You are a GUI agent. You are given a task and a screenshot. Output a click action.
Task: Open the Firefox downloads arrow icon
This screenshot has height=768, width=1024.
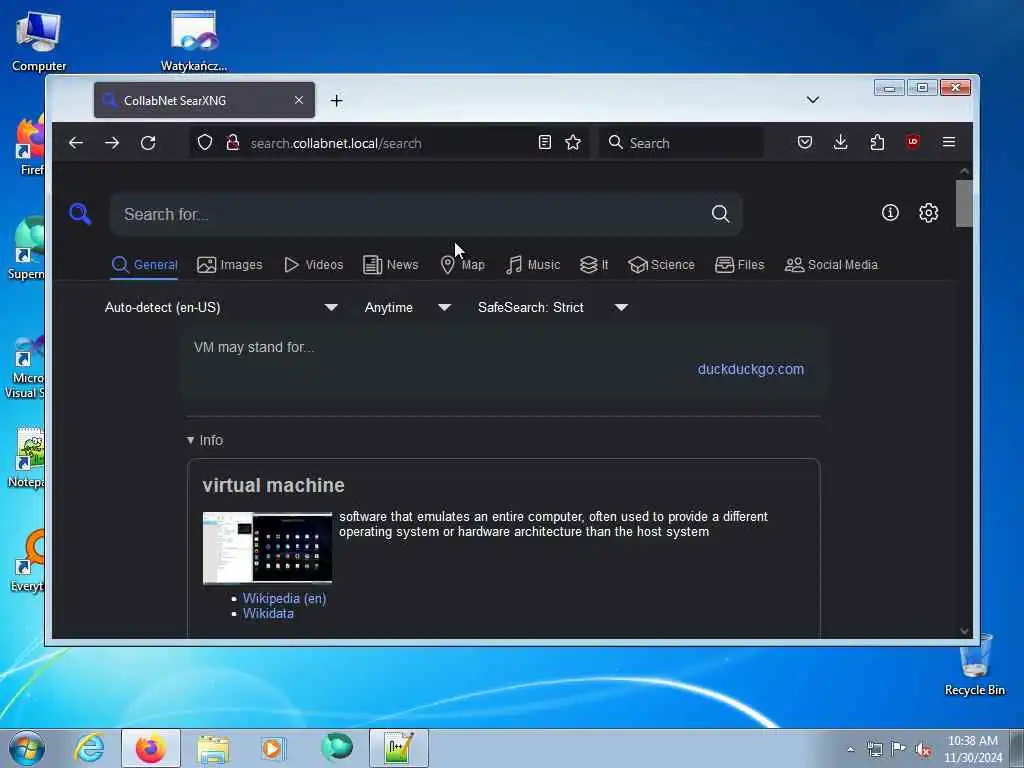point(840,142)
